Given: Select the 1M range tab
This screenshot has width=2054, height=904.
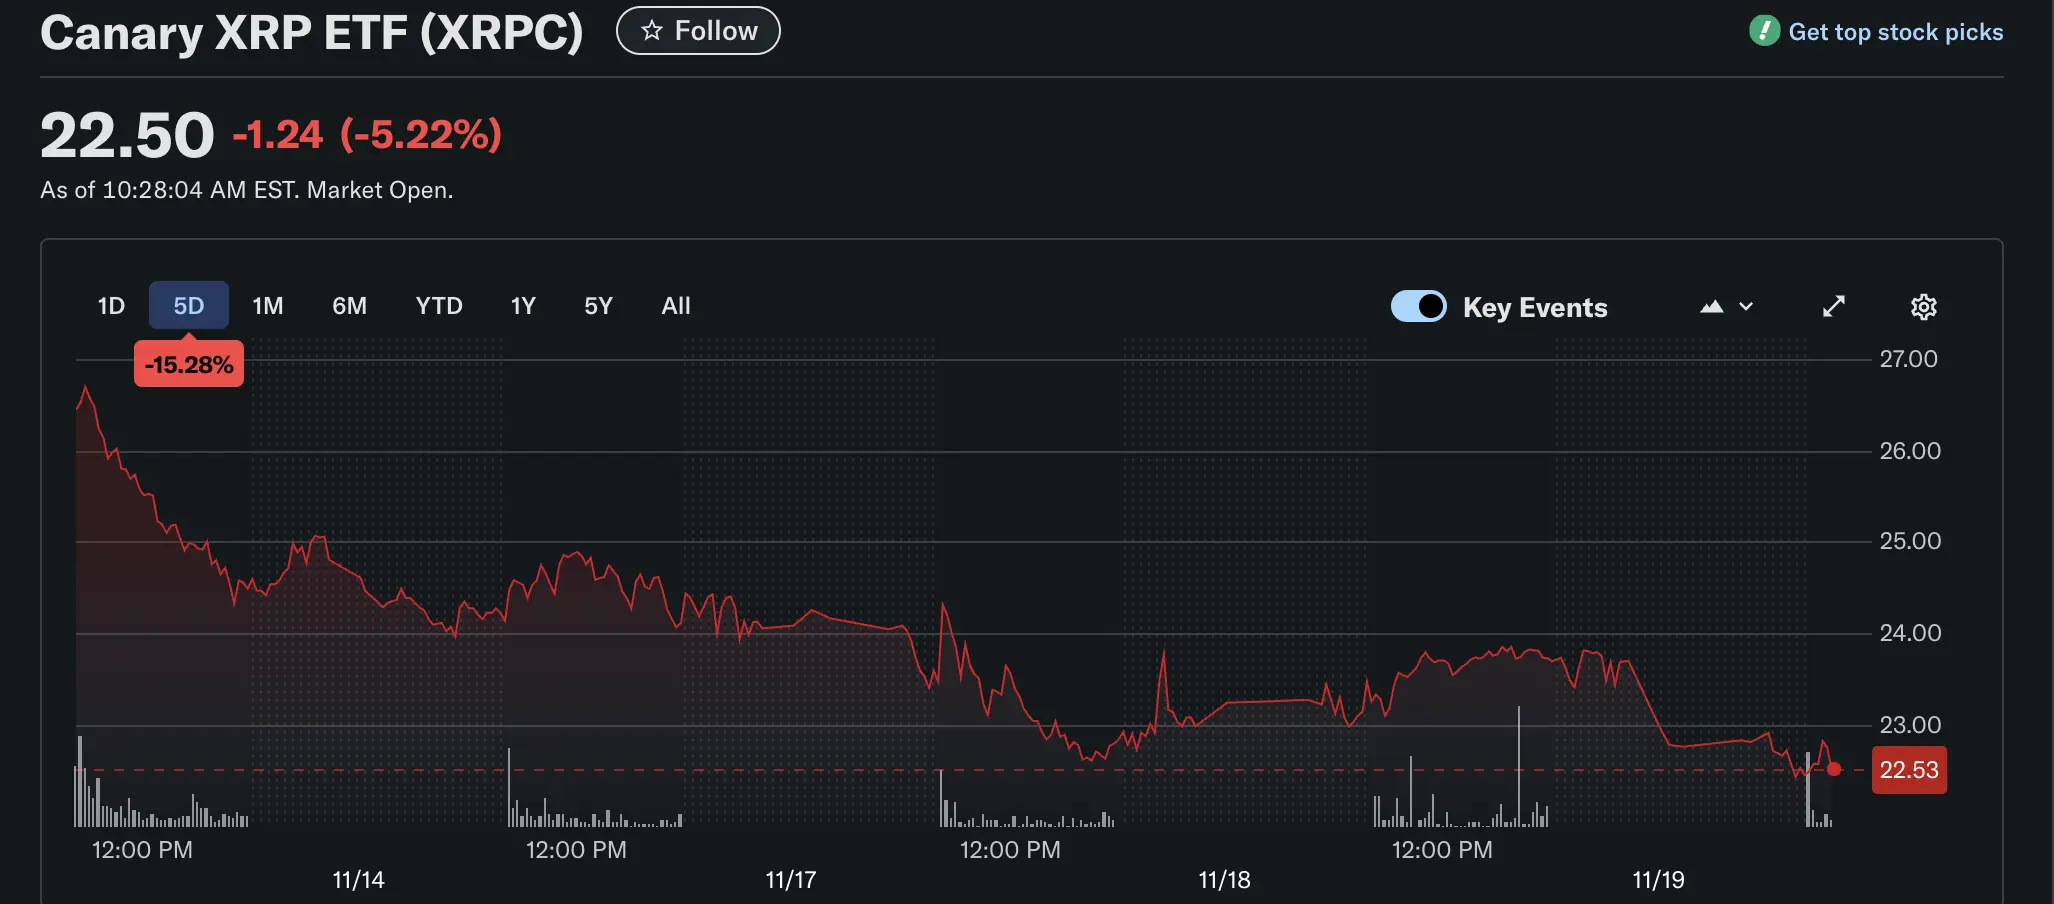Looking at the screenshot, I should click(x=267, y=306).
